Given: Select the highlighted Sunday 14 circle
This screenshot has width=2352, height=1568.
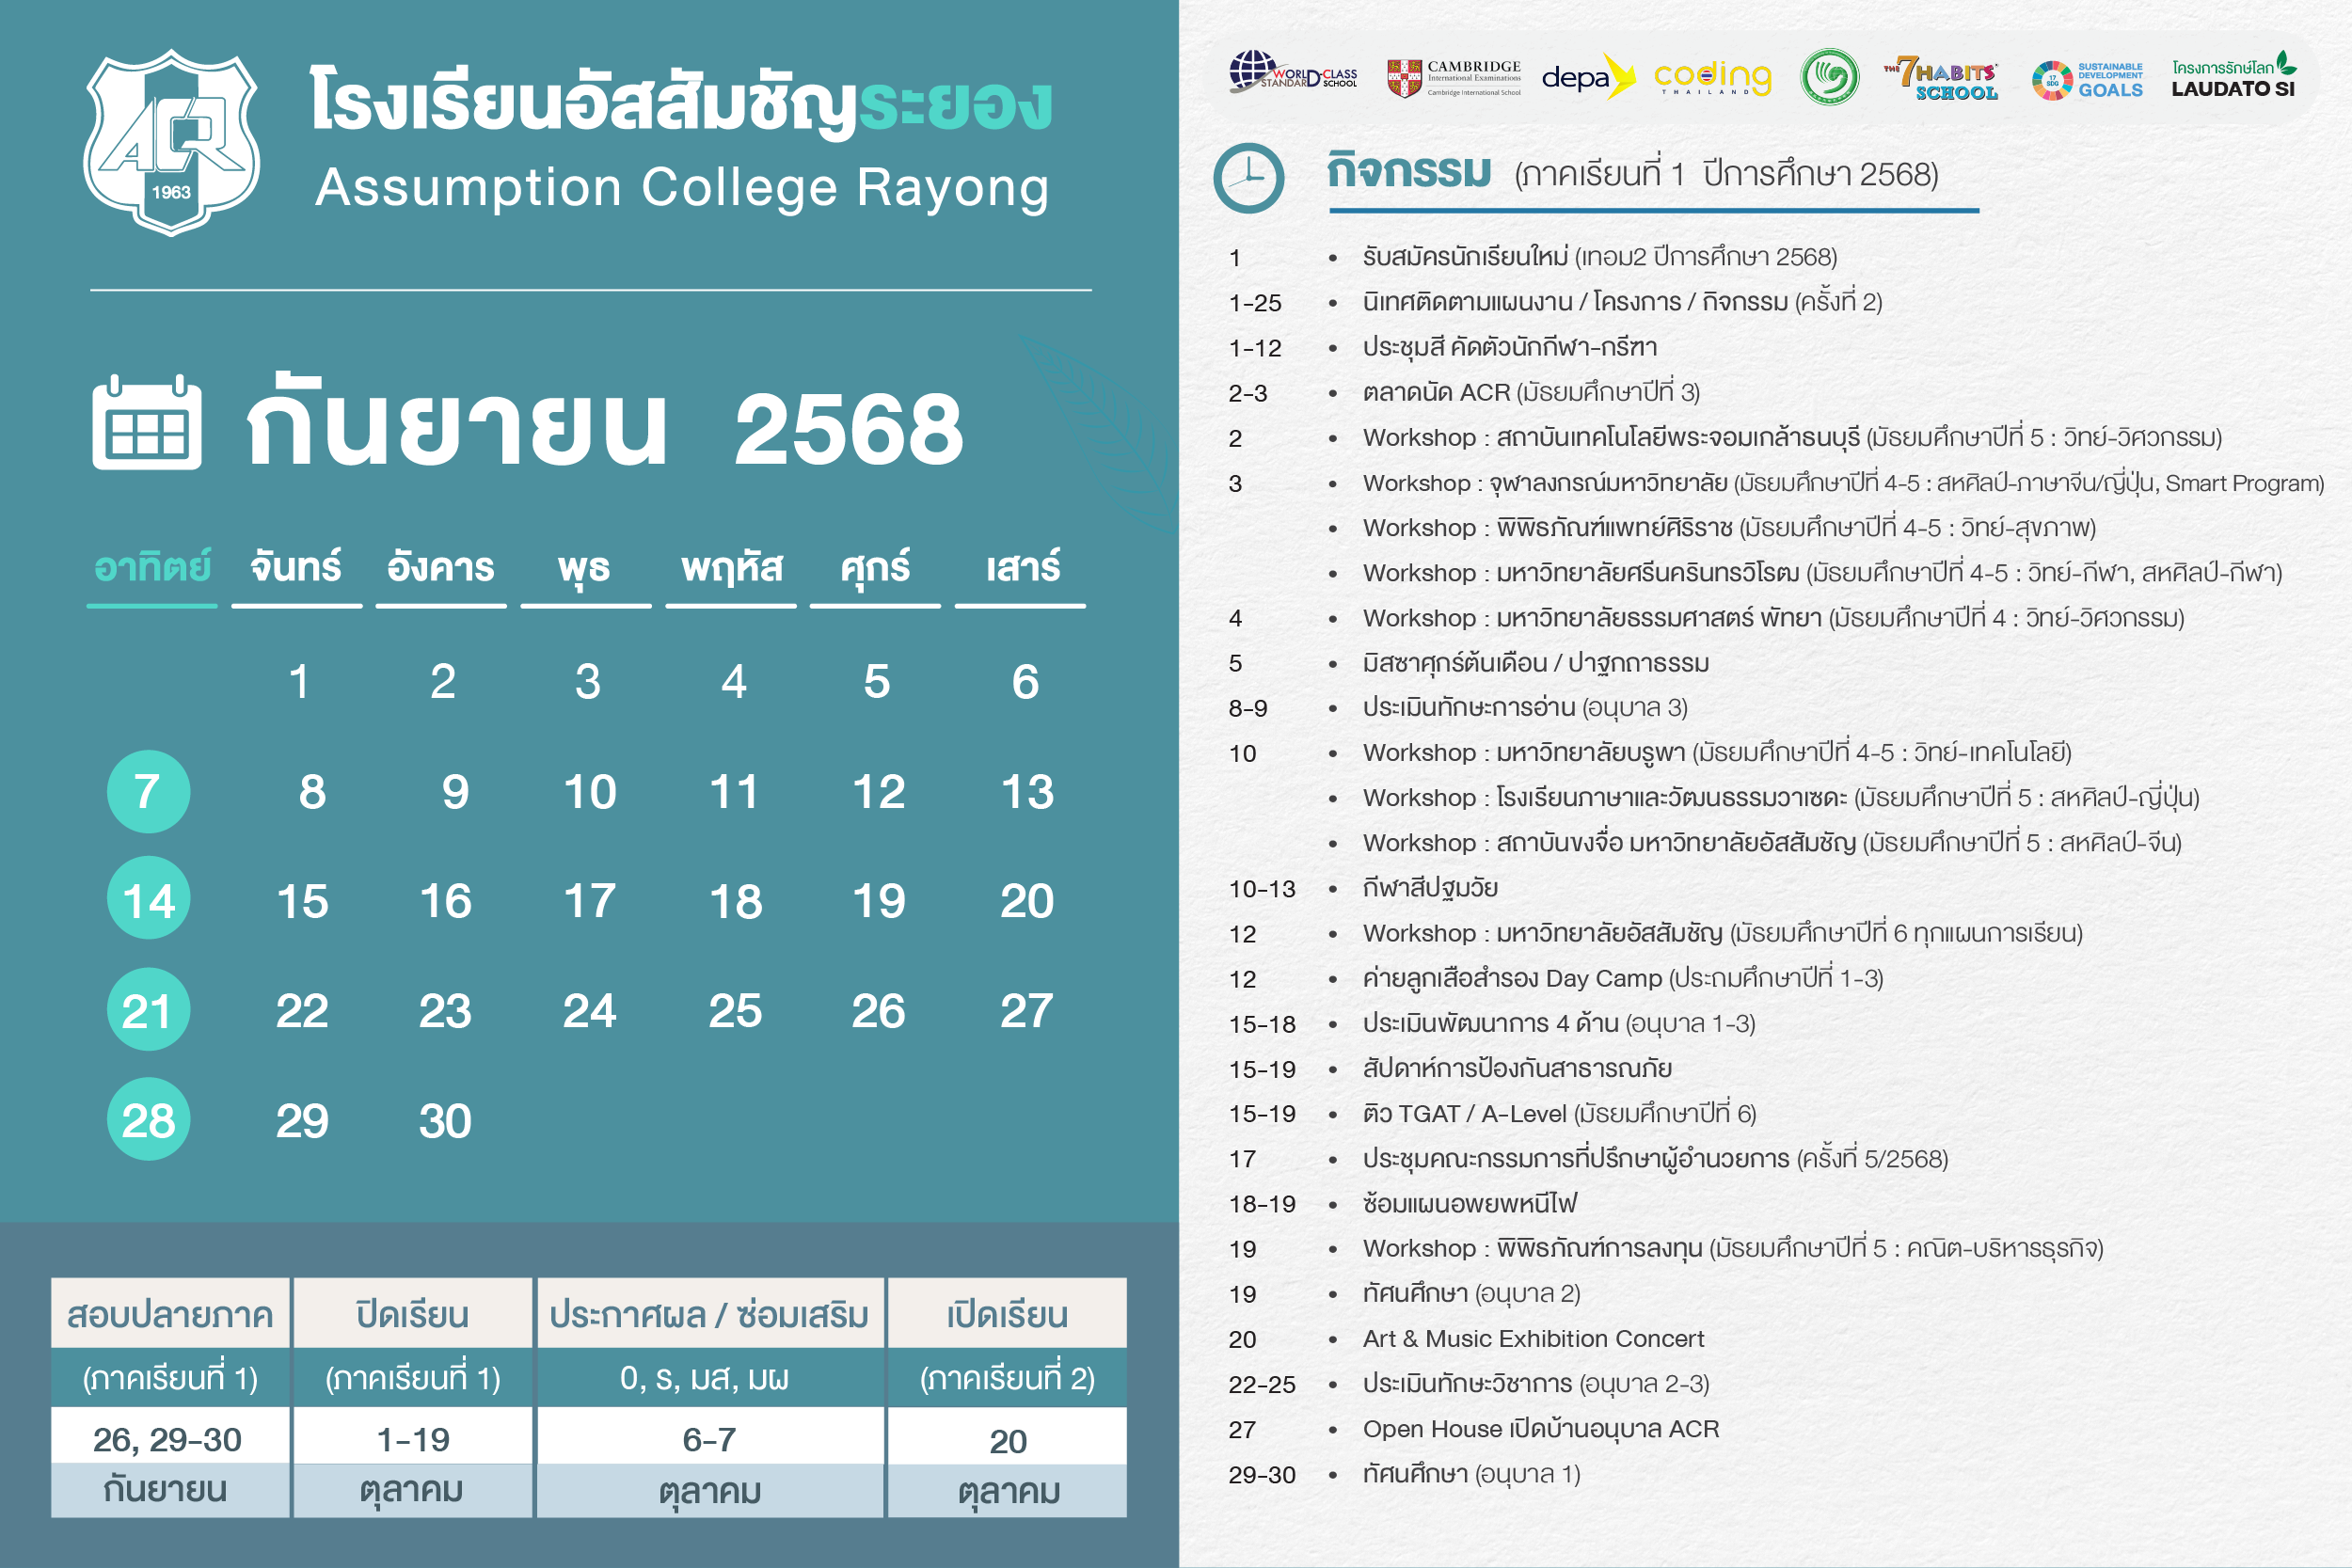Looking at the screenshot, I should pos(148,899).
